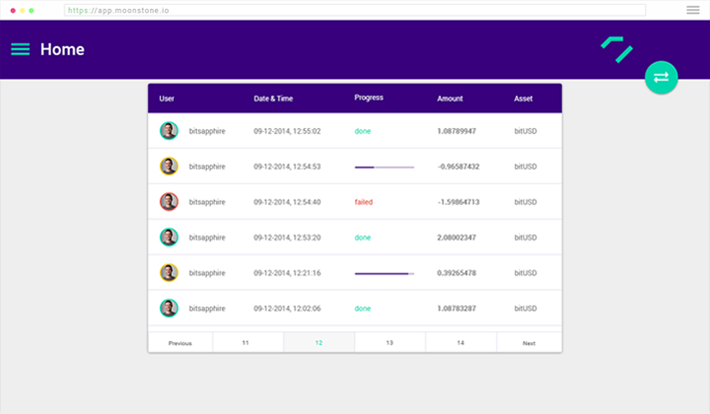The width and height of the screenshot is (710, 414).
Task: Open the browser menu icon in the address bar row
Action: [693, 10]
